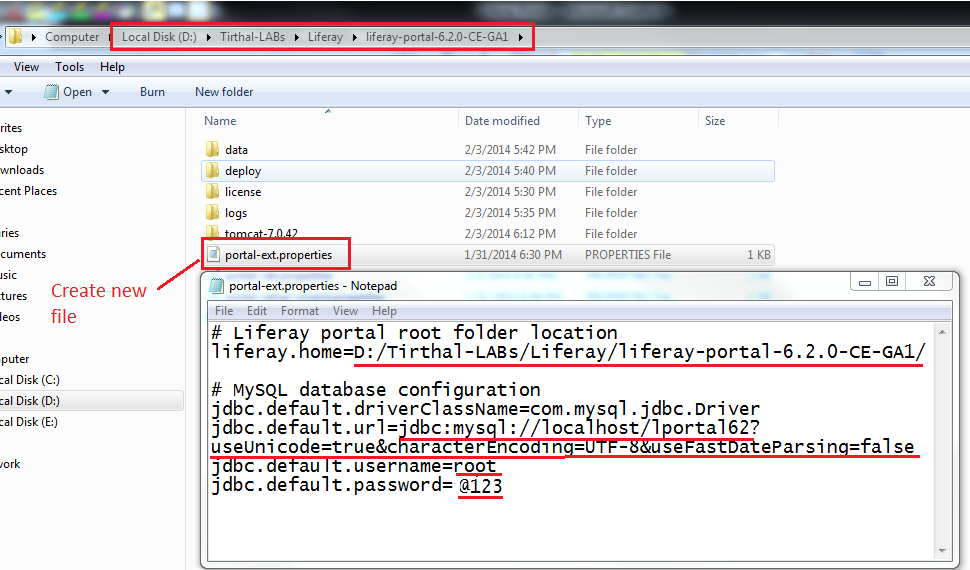Image resolution: width=970 pixels, height=570 pixels.
Task: Click in the liferay.home line of Notepad
Action: (x=568, y=352)
